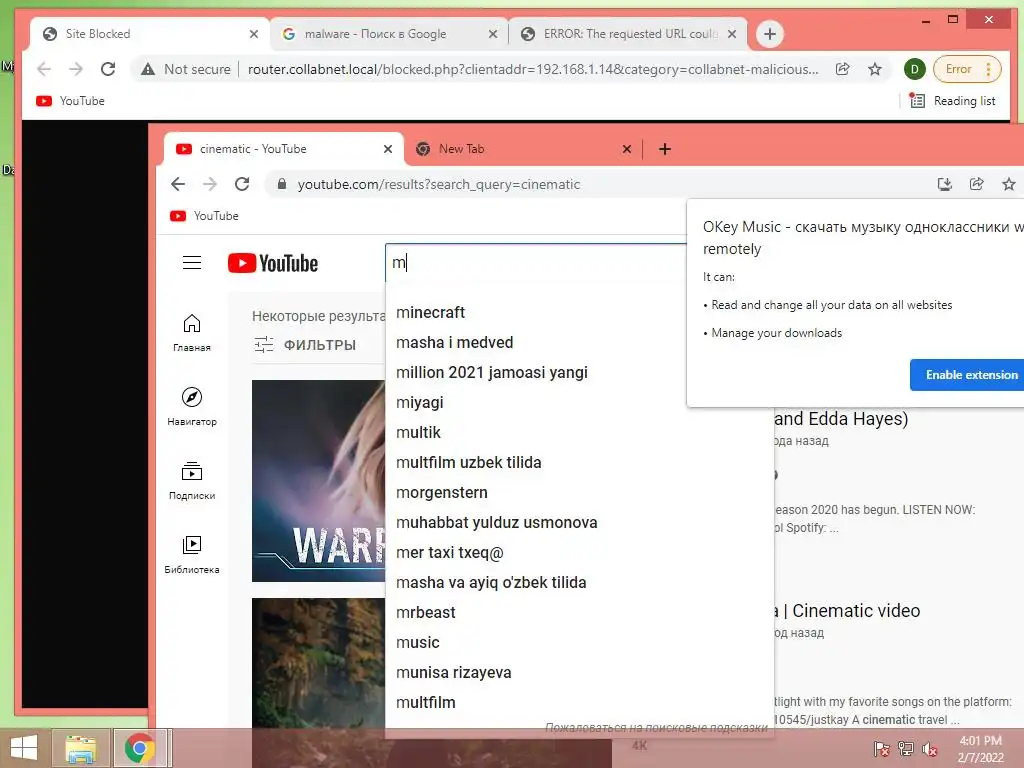Go back in the front YouTube window
Viewport: 1024px width, 768px height.
(x=178, y=184)
